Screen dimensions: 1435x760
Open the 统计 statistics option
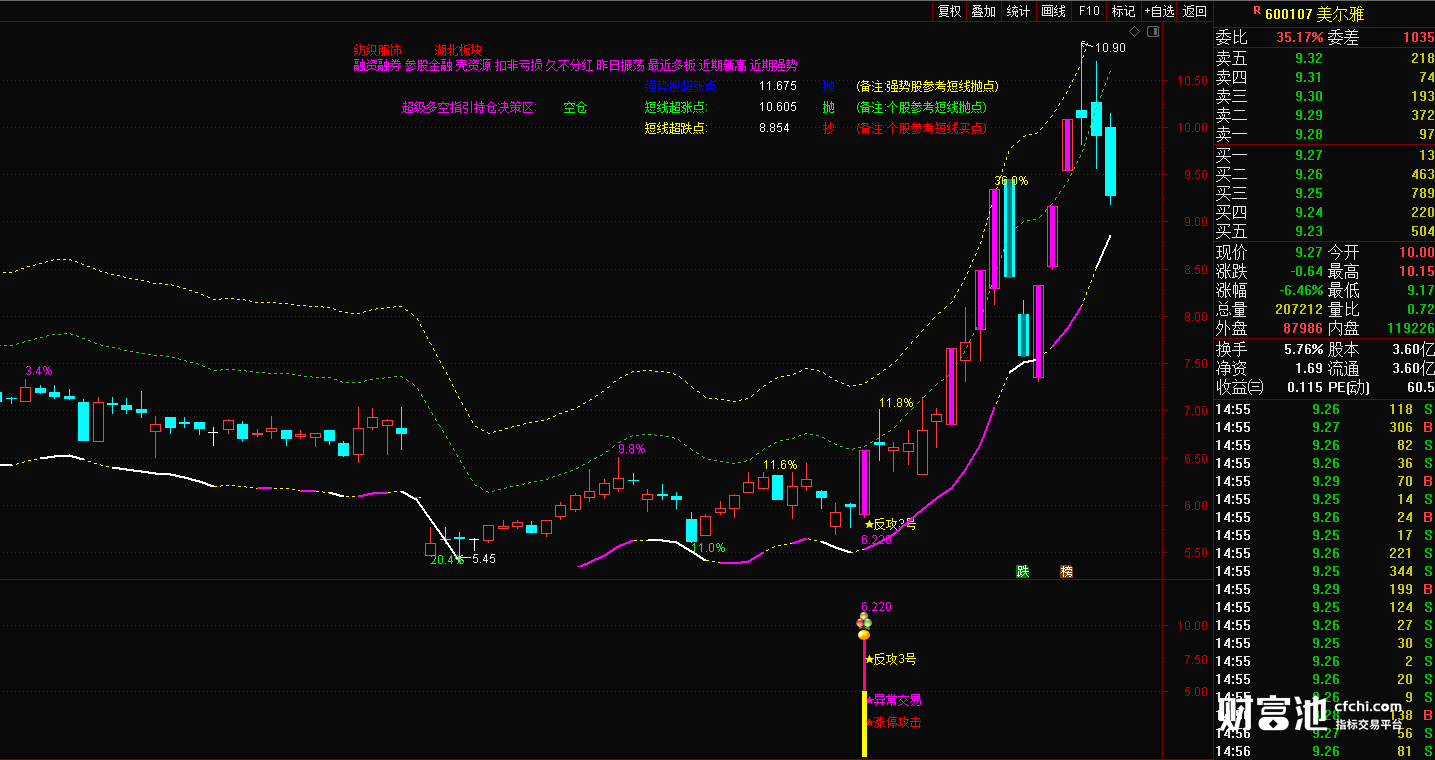point(1018,11)
